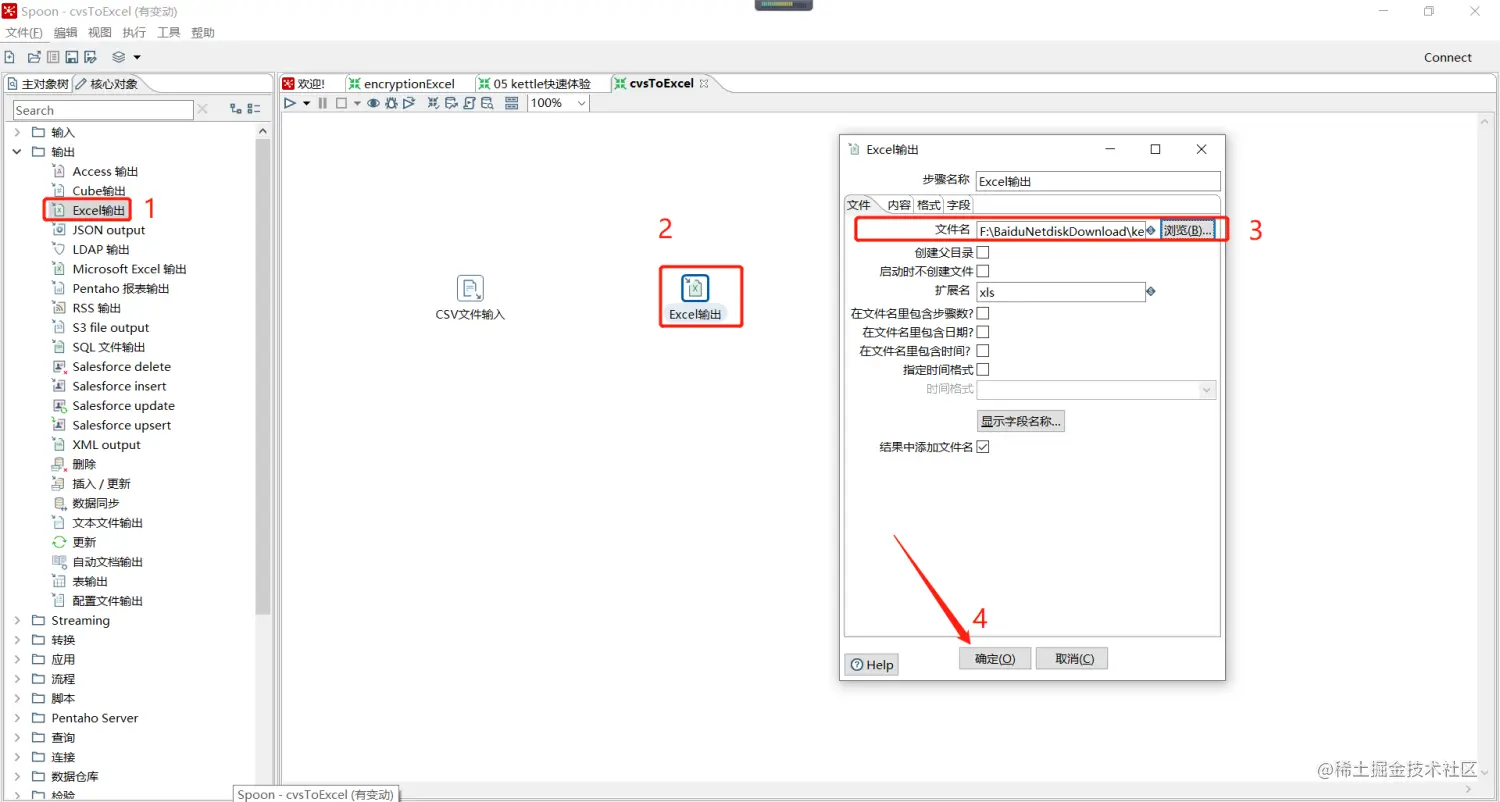Click the variable diamond icon beside 扩展名
Screen dimensions: 1500x802
coord(1151,291)
